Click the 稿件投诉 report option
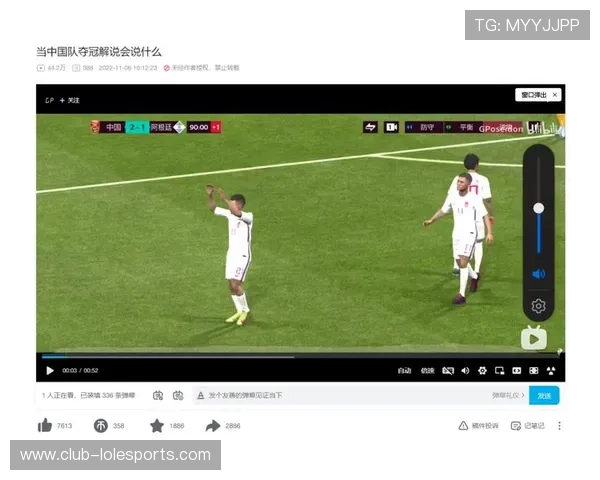600x480 pixels. (x=479, y=426)
